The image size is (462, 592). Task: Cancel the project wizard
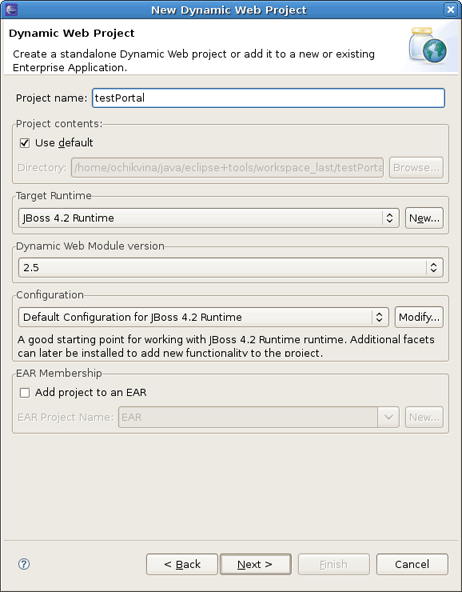point(412,564)
